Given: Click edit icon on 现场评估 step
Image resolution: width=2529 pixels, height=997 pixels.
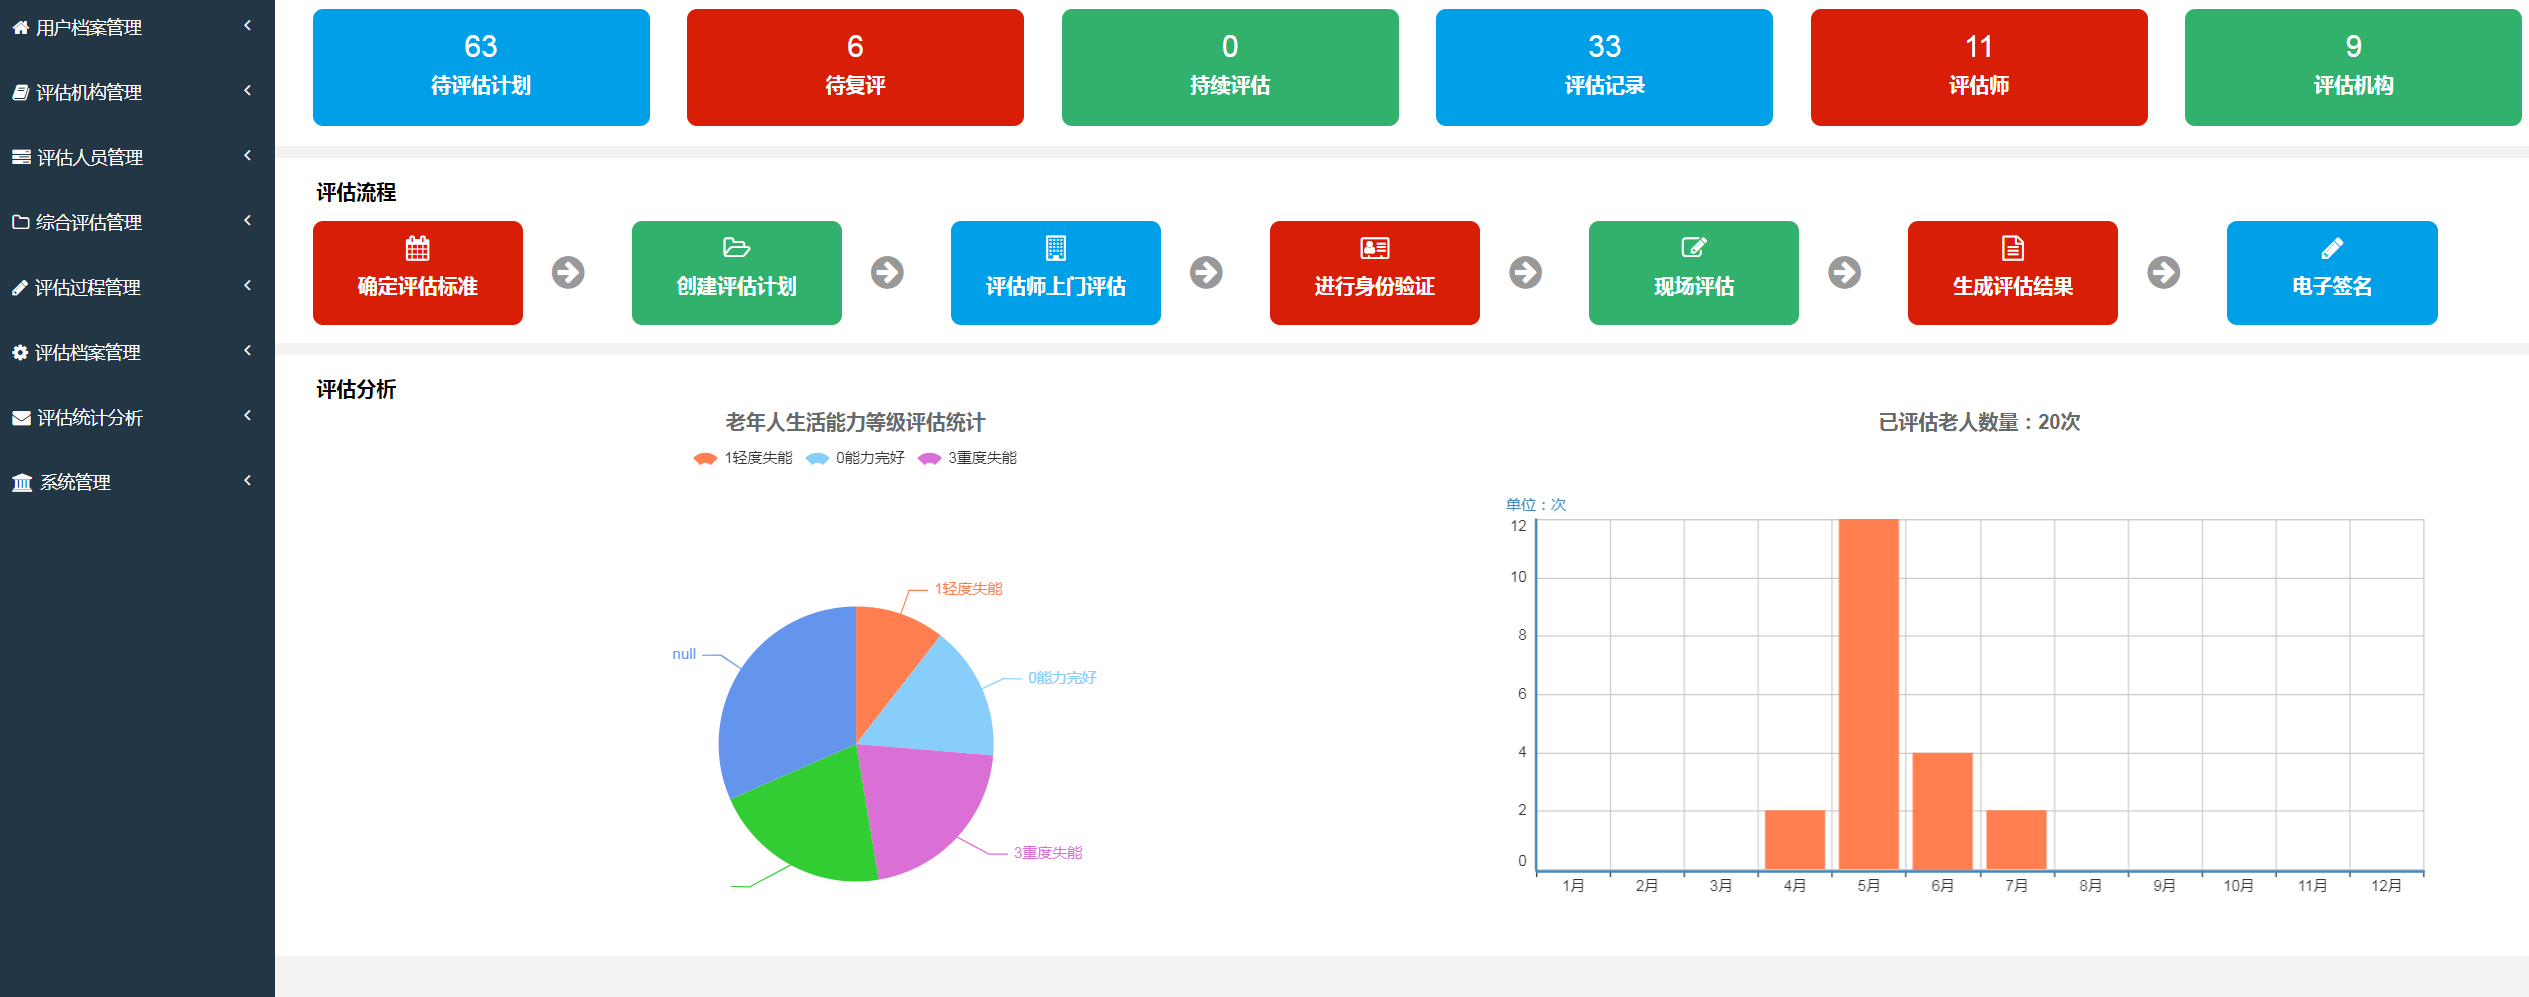Looking at the screenshot, I should pyautogui.click(x=1693, y=248).
